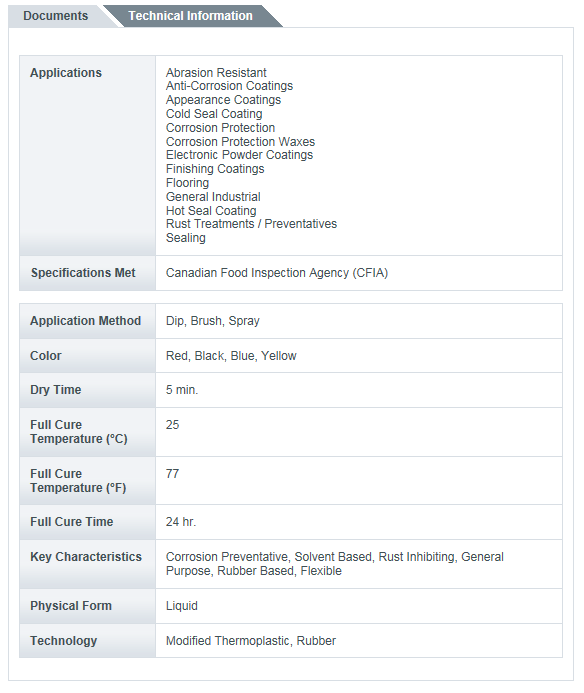Click Full Cure Temperature (°C) label
This screenshot has width=584, height=693.
pyautogui.click(x=79, y=432)
